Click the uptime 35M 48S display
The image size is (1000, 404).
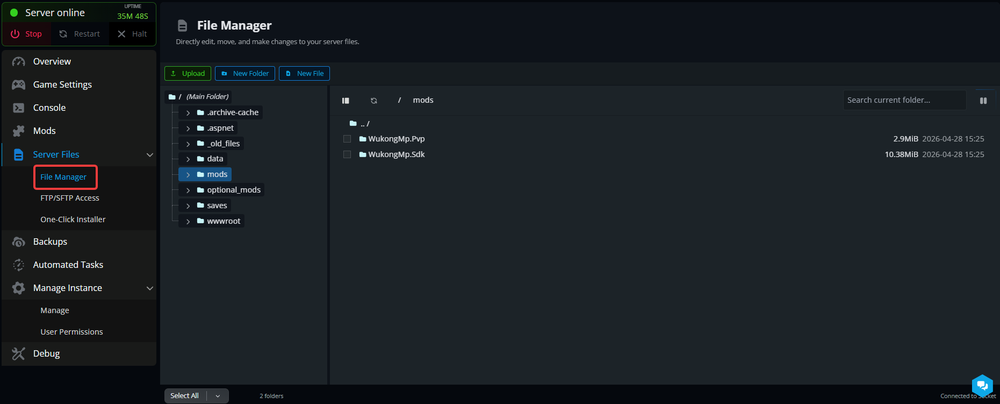pos(133,17)
